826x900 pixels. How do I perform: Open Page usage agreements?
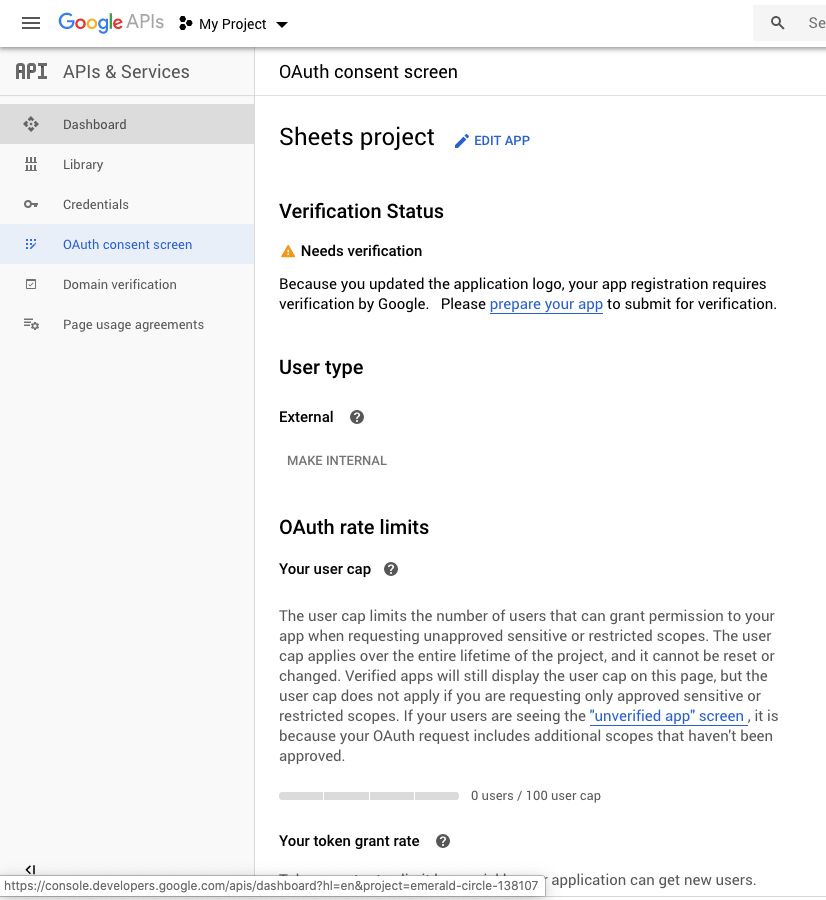pyautogui.click(x=133, y=324)
